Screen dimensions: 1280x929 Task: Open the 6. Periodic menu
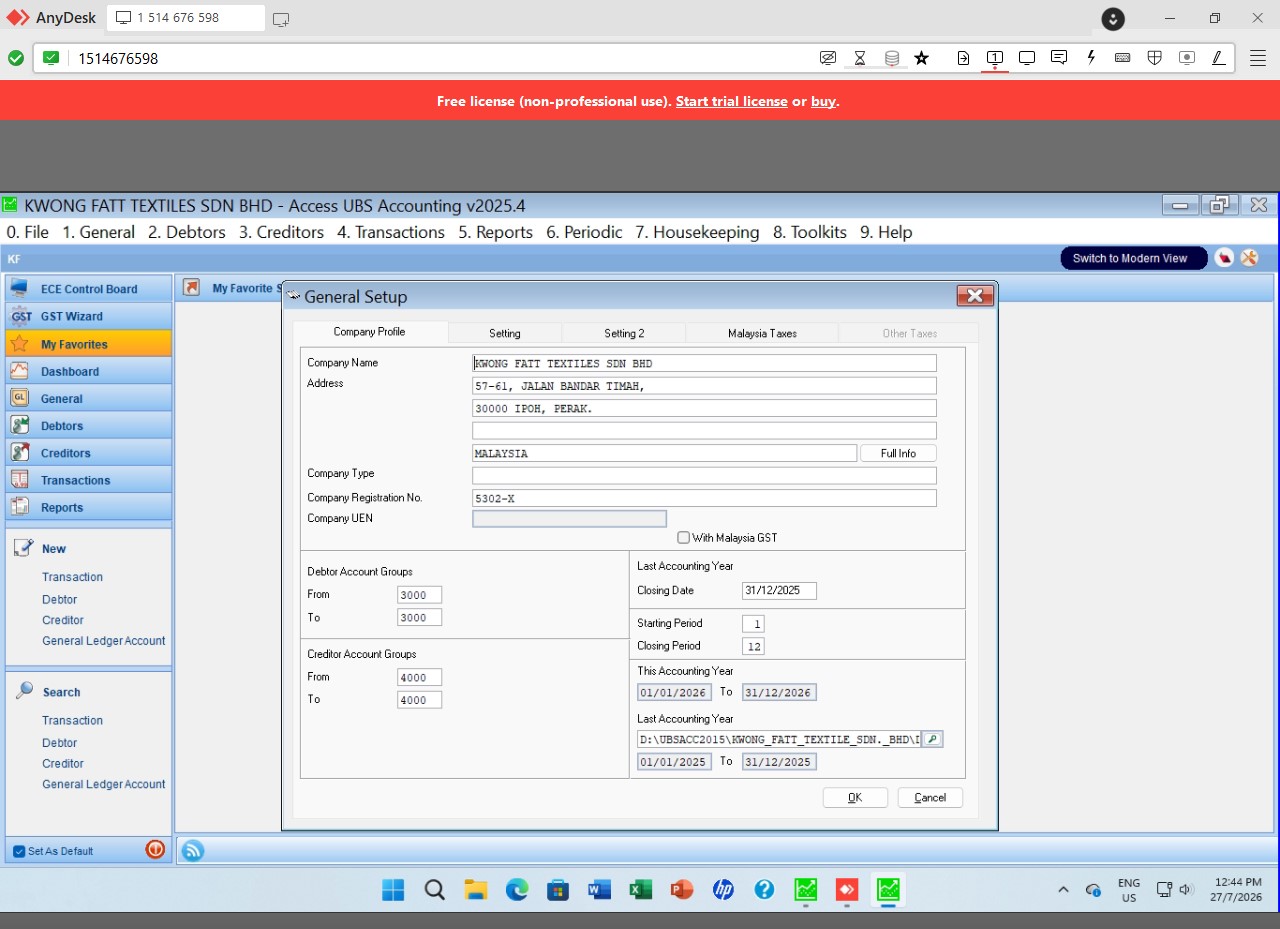pyautogui.click(x=584, y=232)
